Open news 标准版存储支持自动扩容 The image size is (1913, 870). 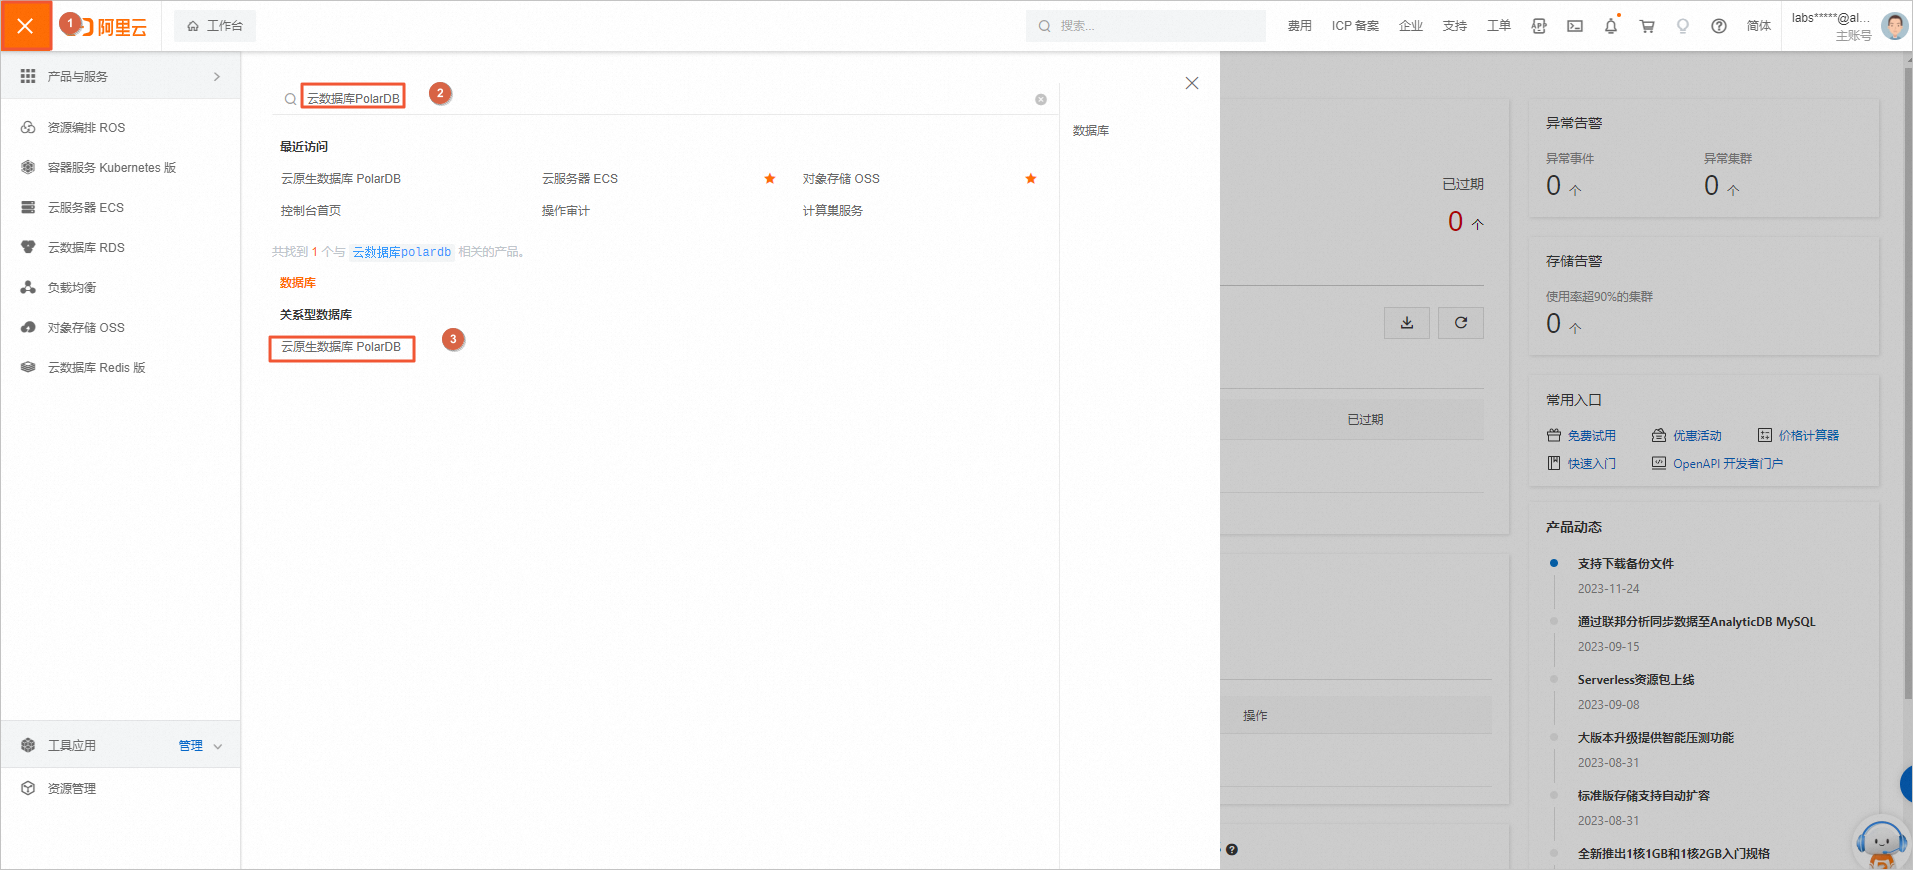[1644, 796]
